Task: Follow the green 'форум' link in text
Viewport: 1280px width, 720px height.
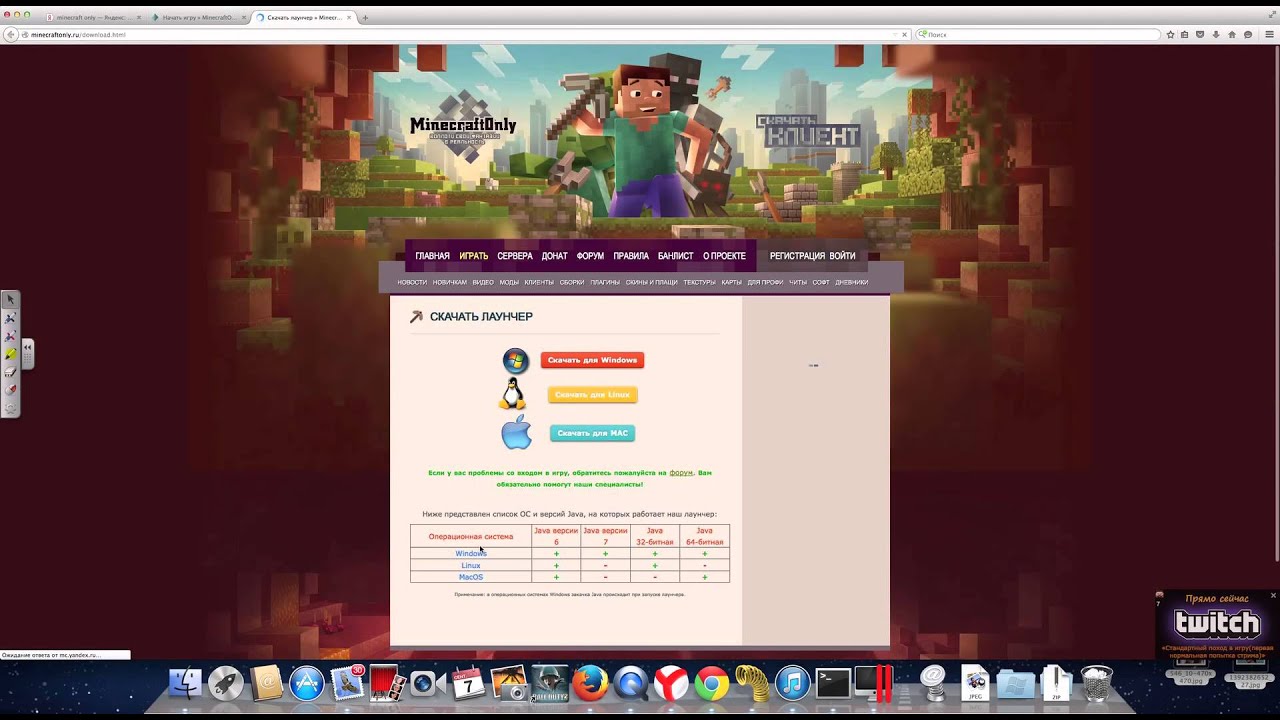Action: (x=681, y=472)
